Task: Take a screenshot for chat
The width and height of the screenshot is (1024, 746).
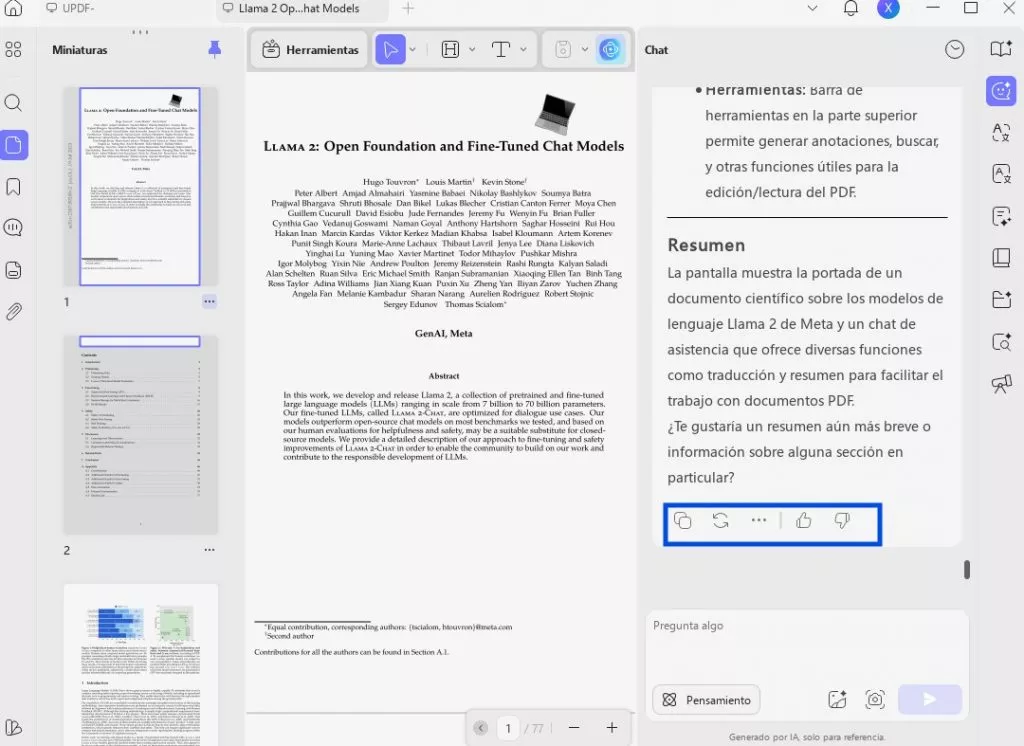Action: [x=874, y=700]
